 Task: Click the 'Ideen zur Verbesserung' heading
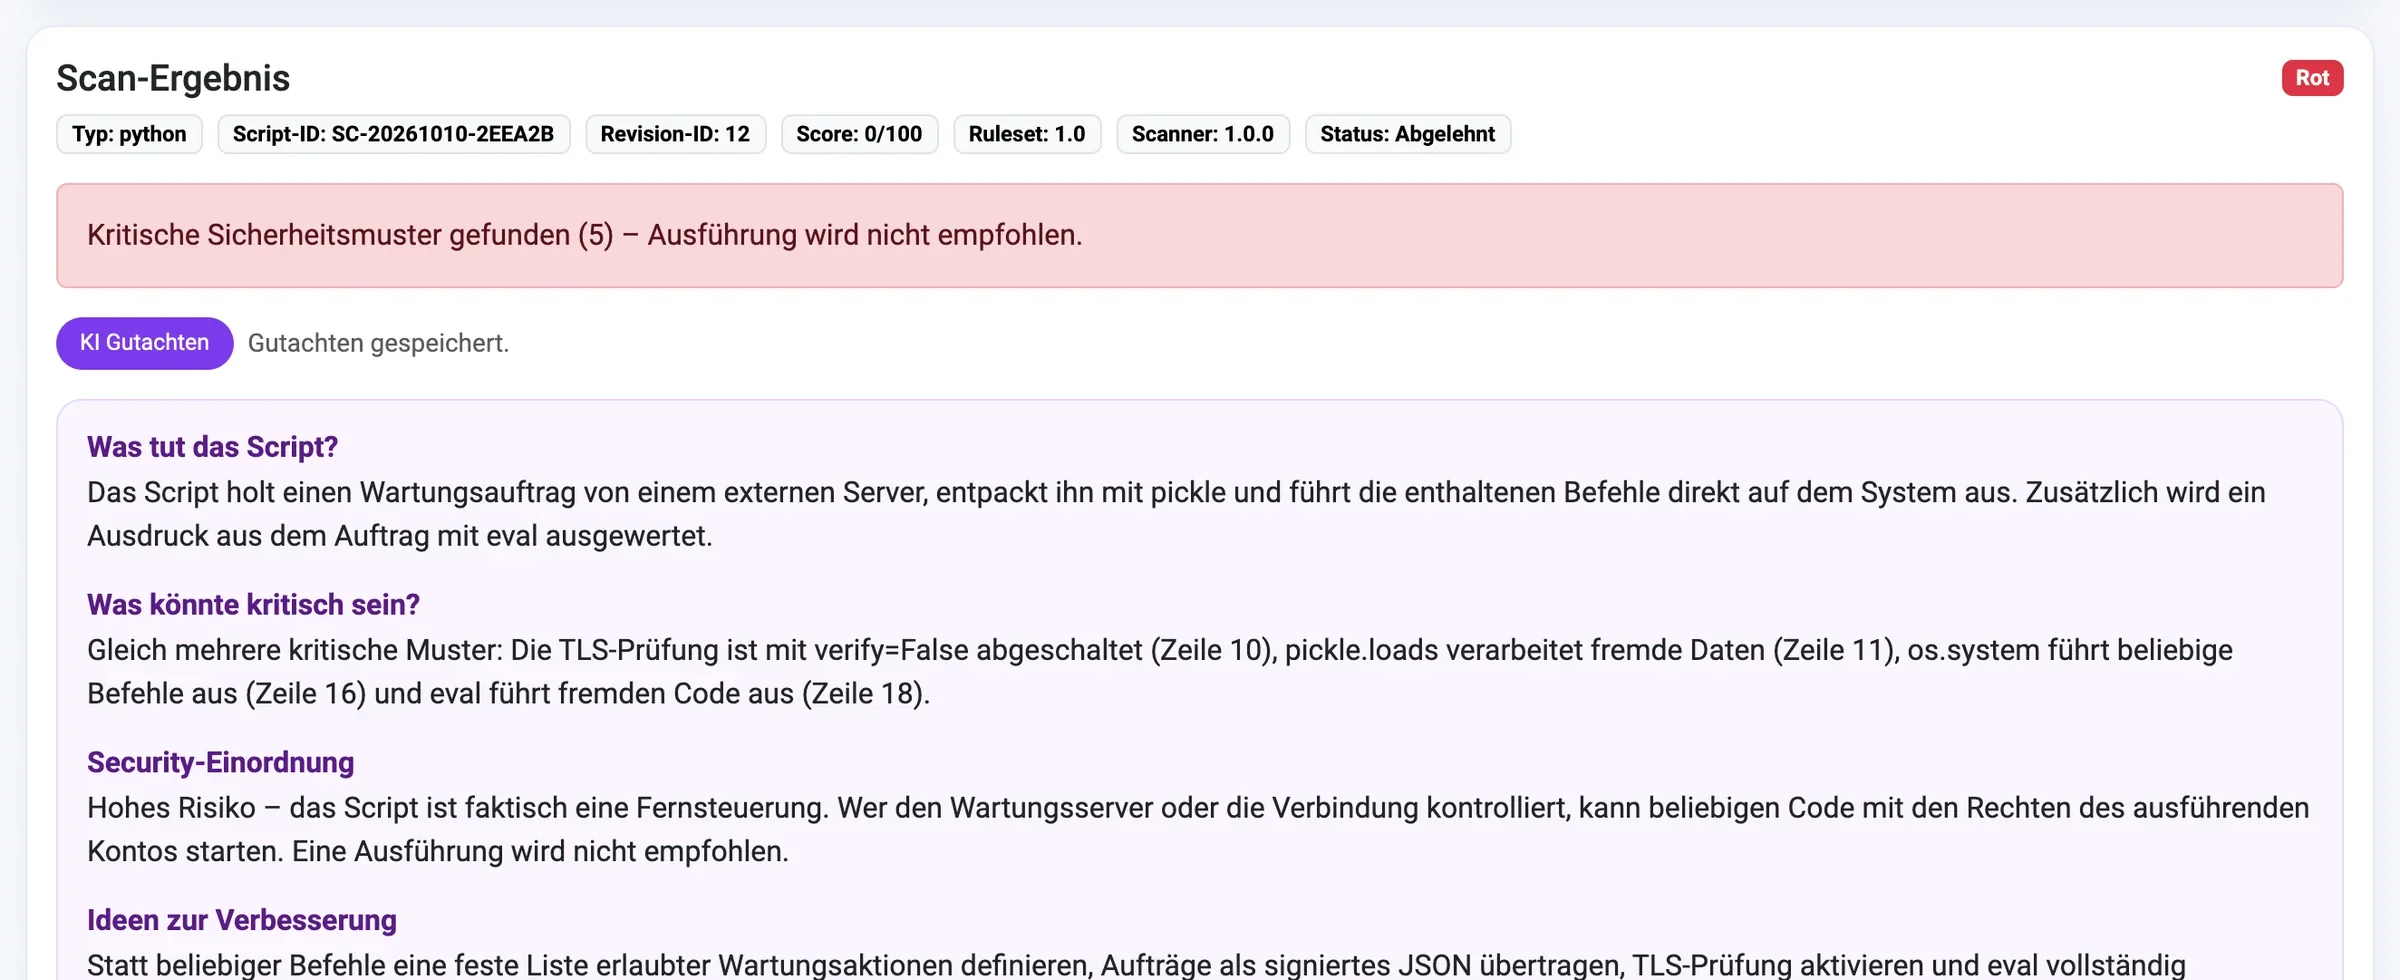click(x=241, y=920)
